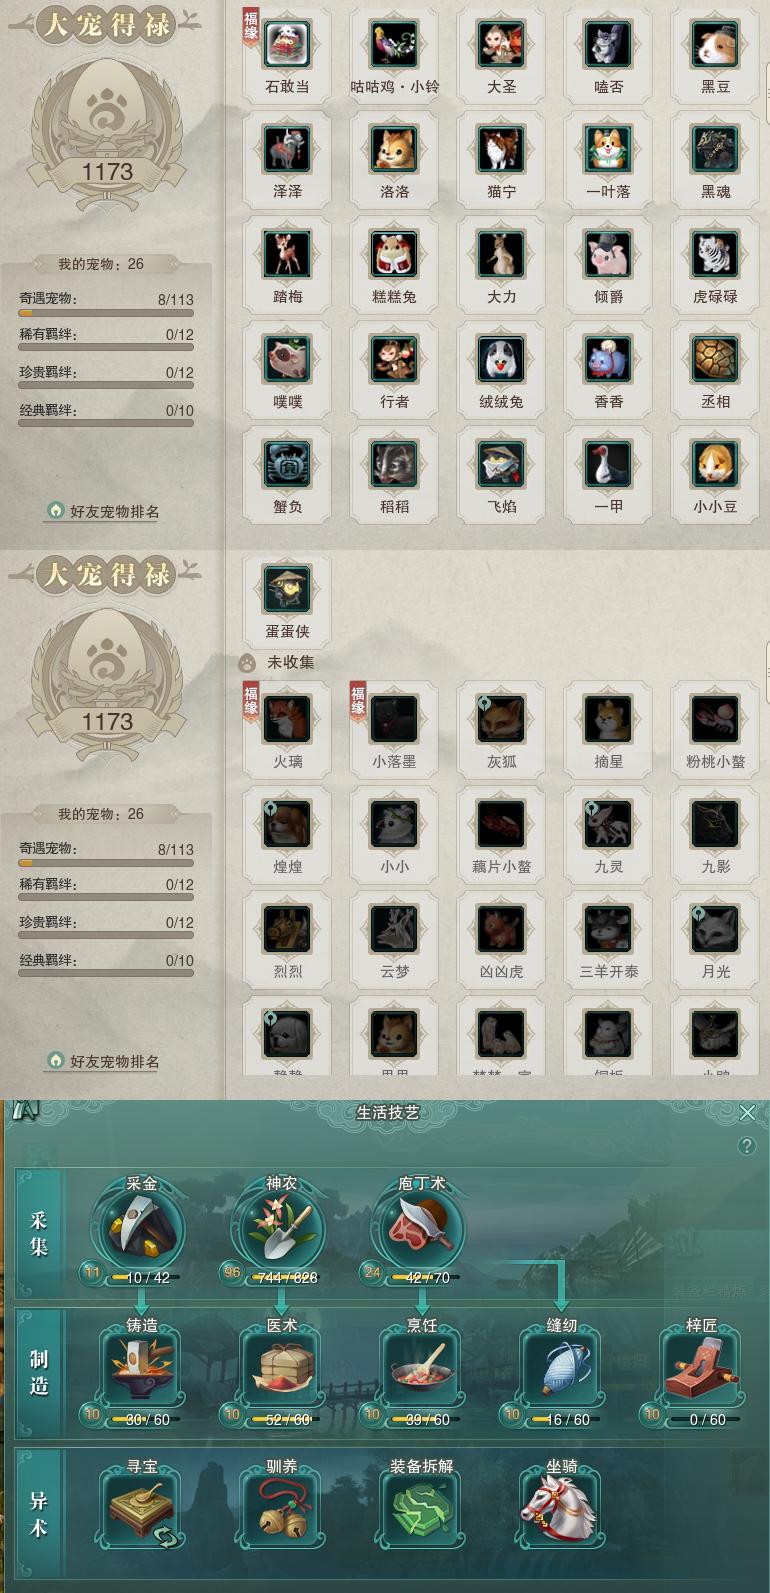Select the 缝纫 sewing skill icon

561,1369
